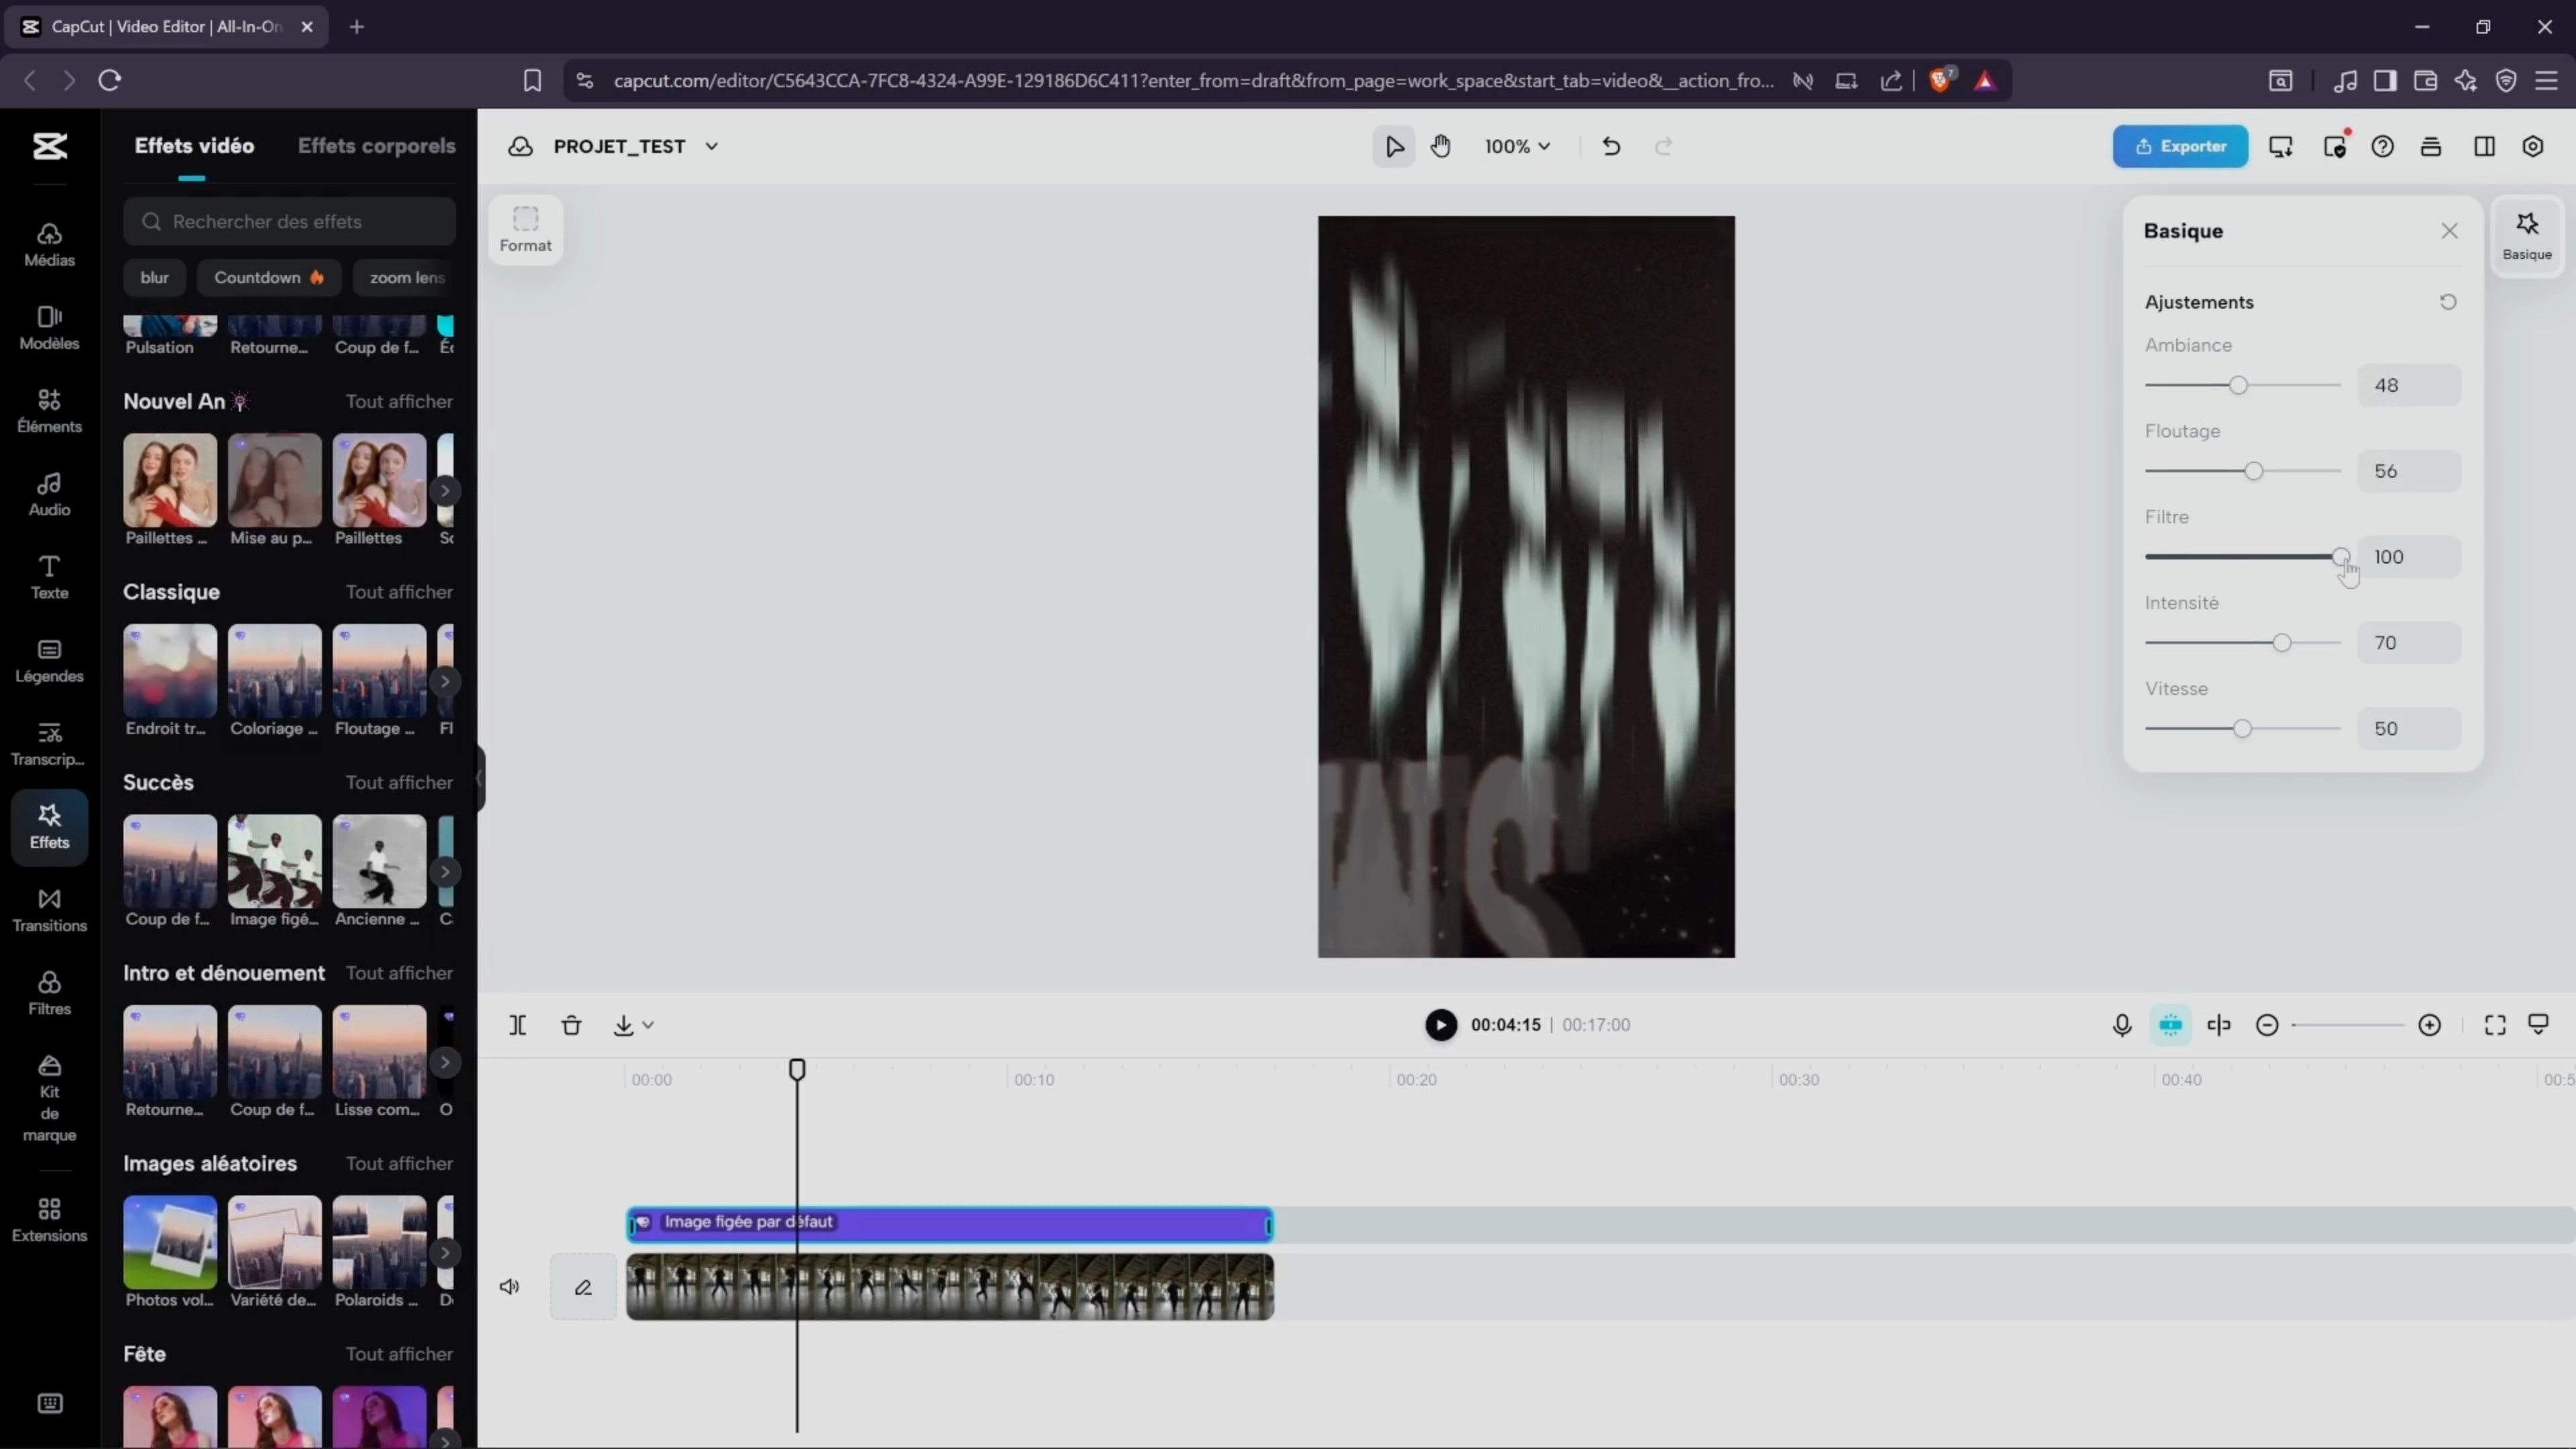This screenshot has width=2576, height=1449.
Task: Open the 100% zoom level dropdown
Action: point(1517,146)
